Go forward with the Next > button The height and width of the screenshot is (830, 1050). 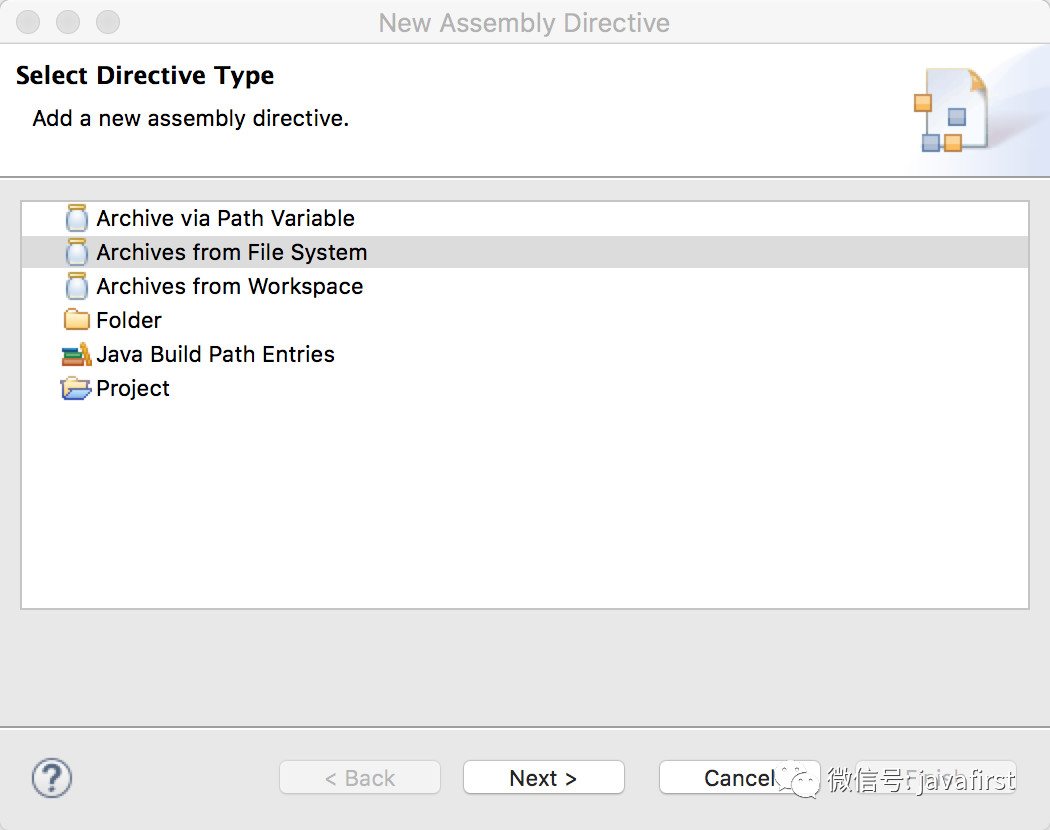544,778
